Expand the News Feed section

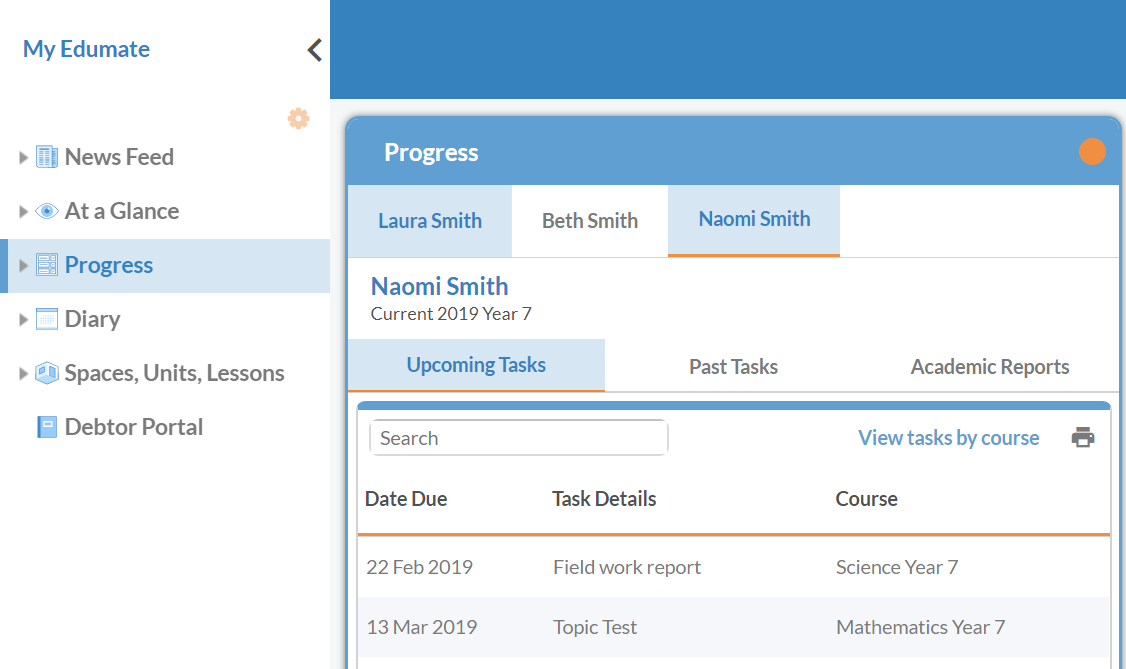tap(22, 156)
